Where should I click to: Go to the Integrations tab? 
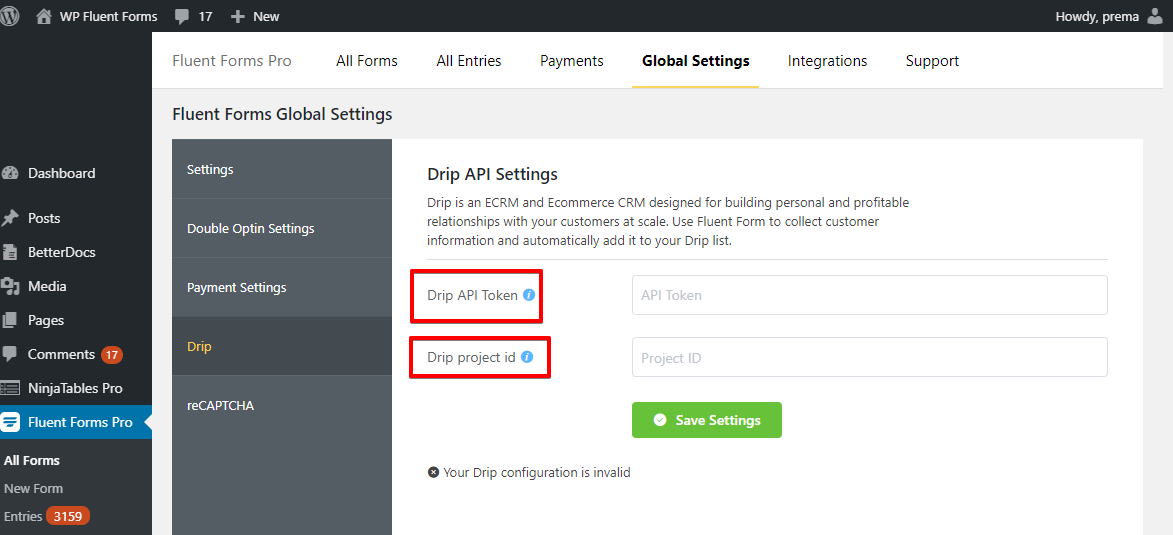pos(827,61)
